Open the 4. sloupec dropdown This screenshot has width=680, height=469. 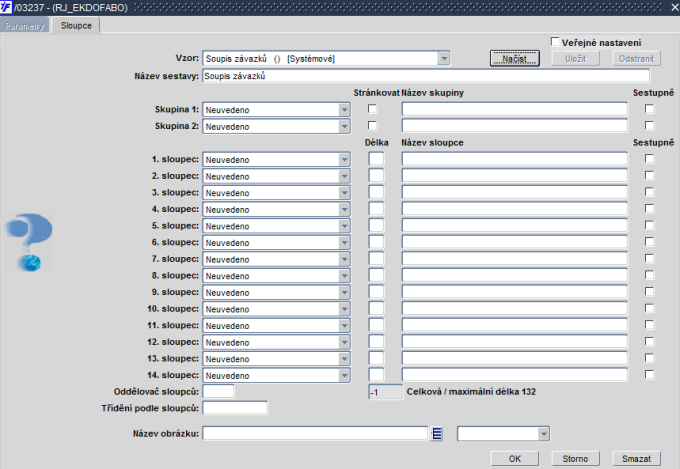click(x=344, y=210)
